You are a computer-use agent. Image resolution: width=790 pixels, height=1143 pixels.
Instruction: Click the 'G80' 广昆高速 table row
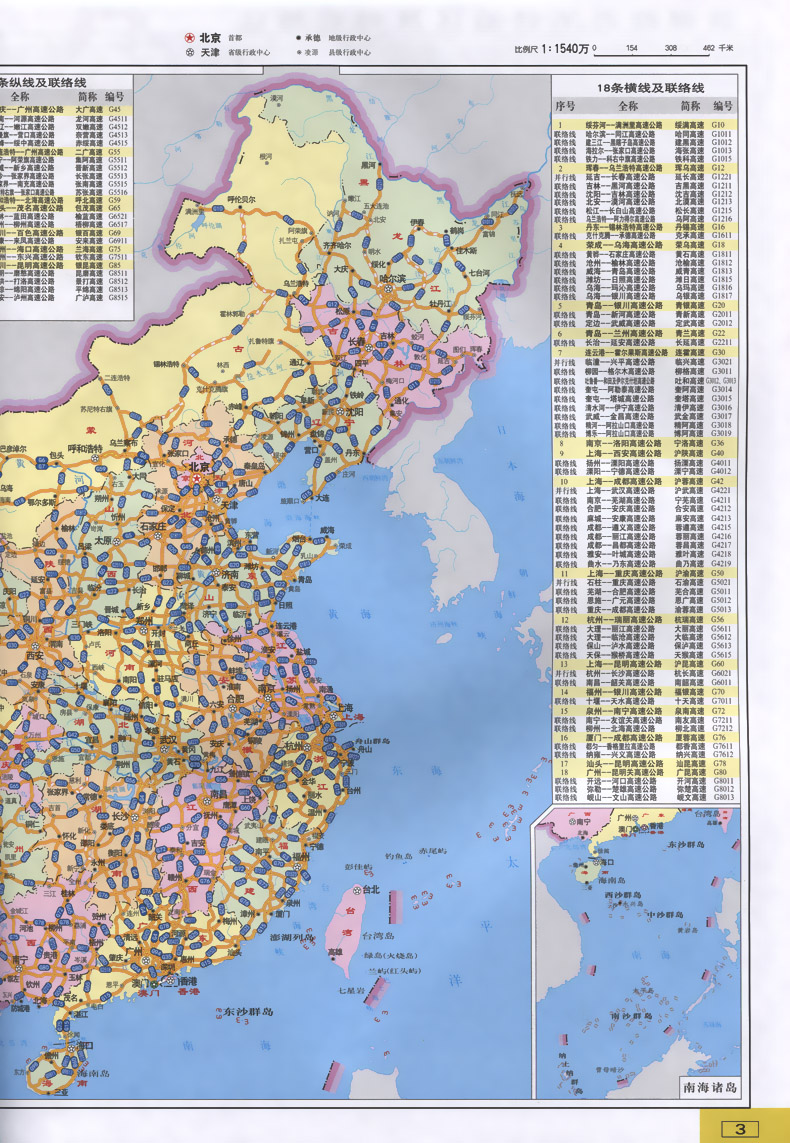click(644, 773)
